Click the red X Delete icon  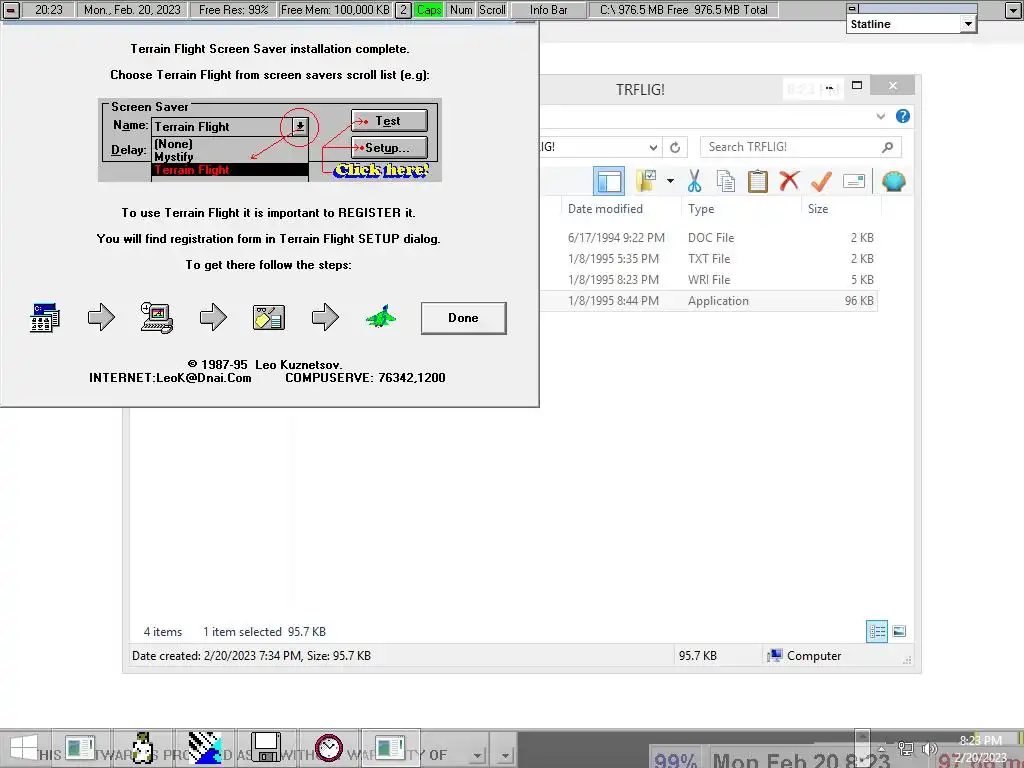(x=789, y=181)
